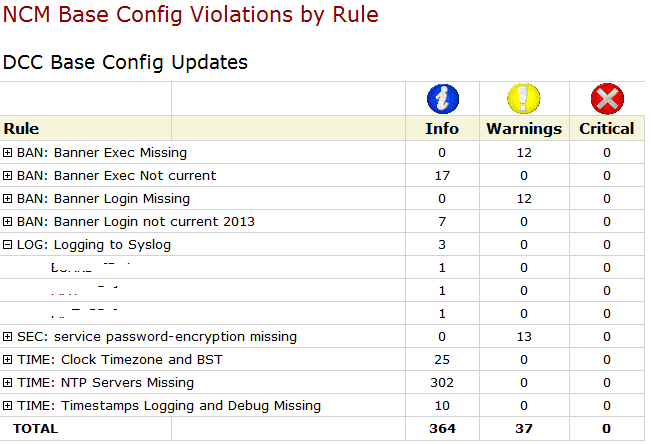Expand TIME: Timestamps Logging and Debug Missing
Screen dimensions: 653x444
[7, 405]
